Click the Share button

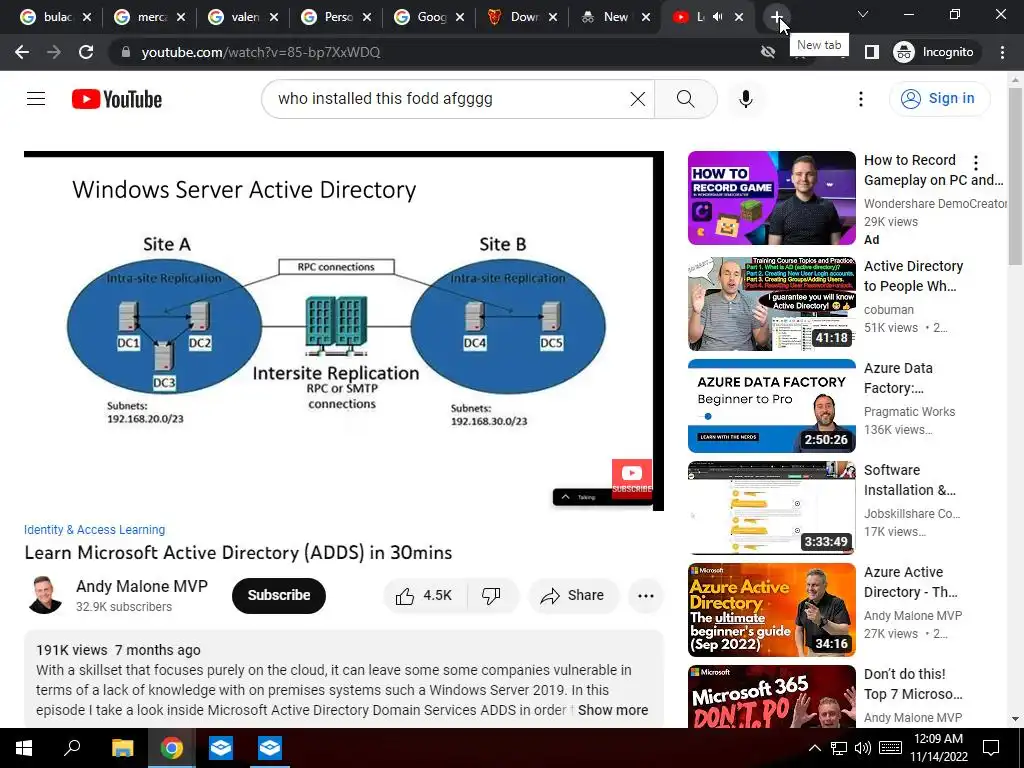tap(573, 596)
